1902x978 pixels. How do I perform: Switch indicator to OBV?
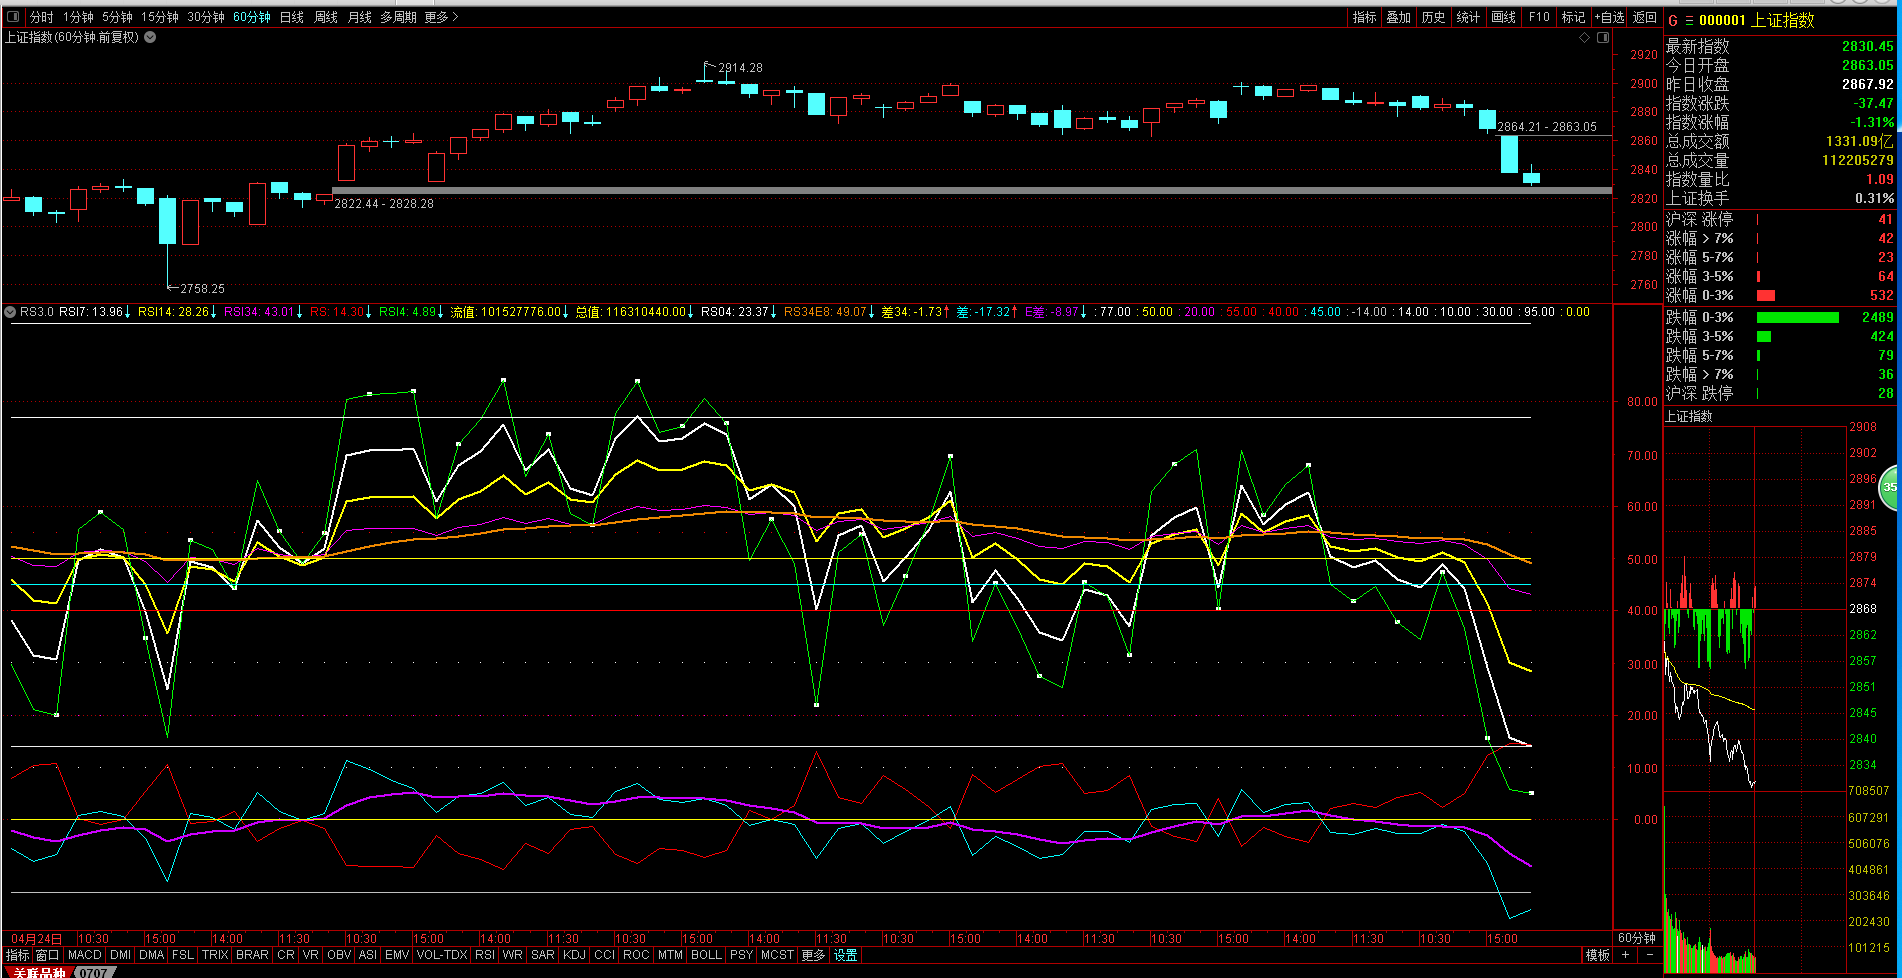tap(339, 955)
